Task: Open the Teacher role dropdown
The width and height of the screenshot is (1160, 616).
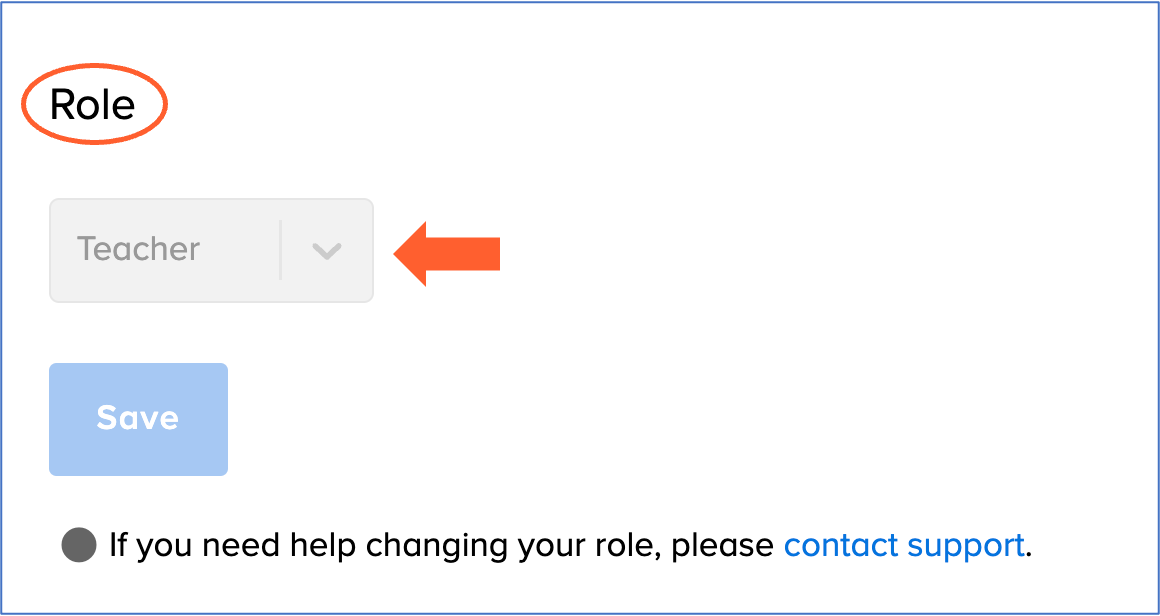Action: pyautogui.click(x=211, y=250)
